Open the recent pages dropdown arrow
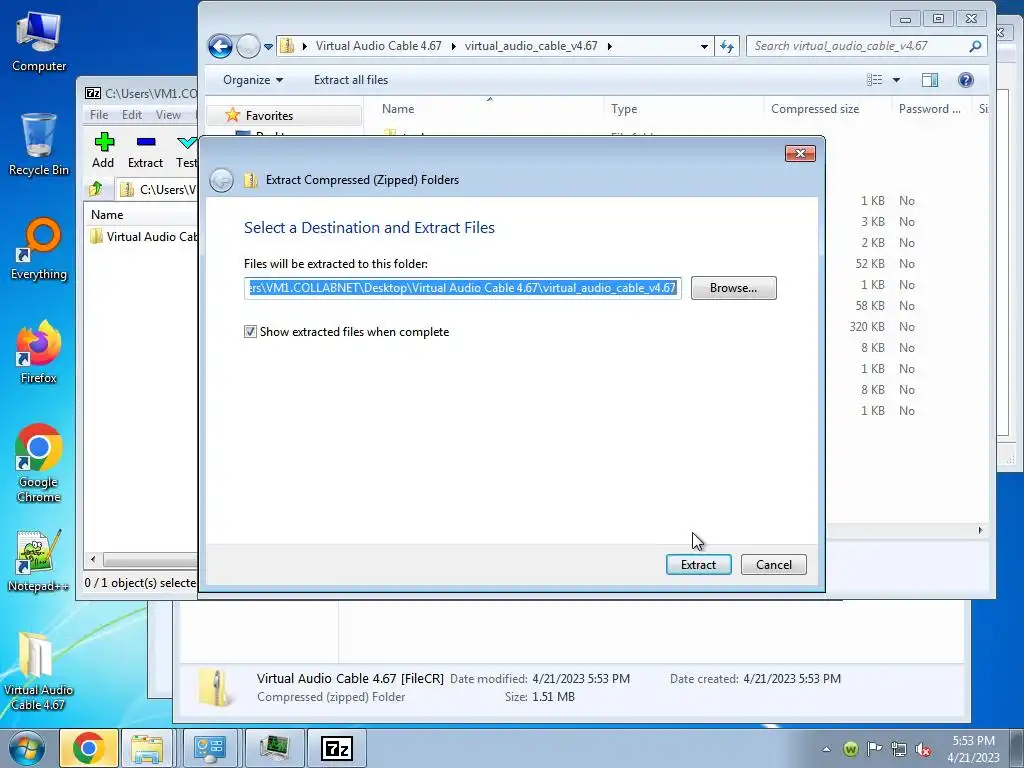1024x768 pixels. tap(268, 47)
